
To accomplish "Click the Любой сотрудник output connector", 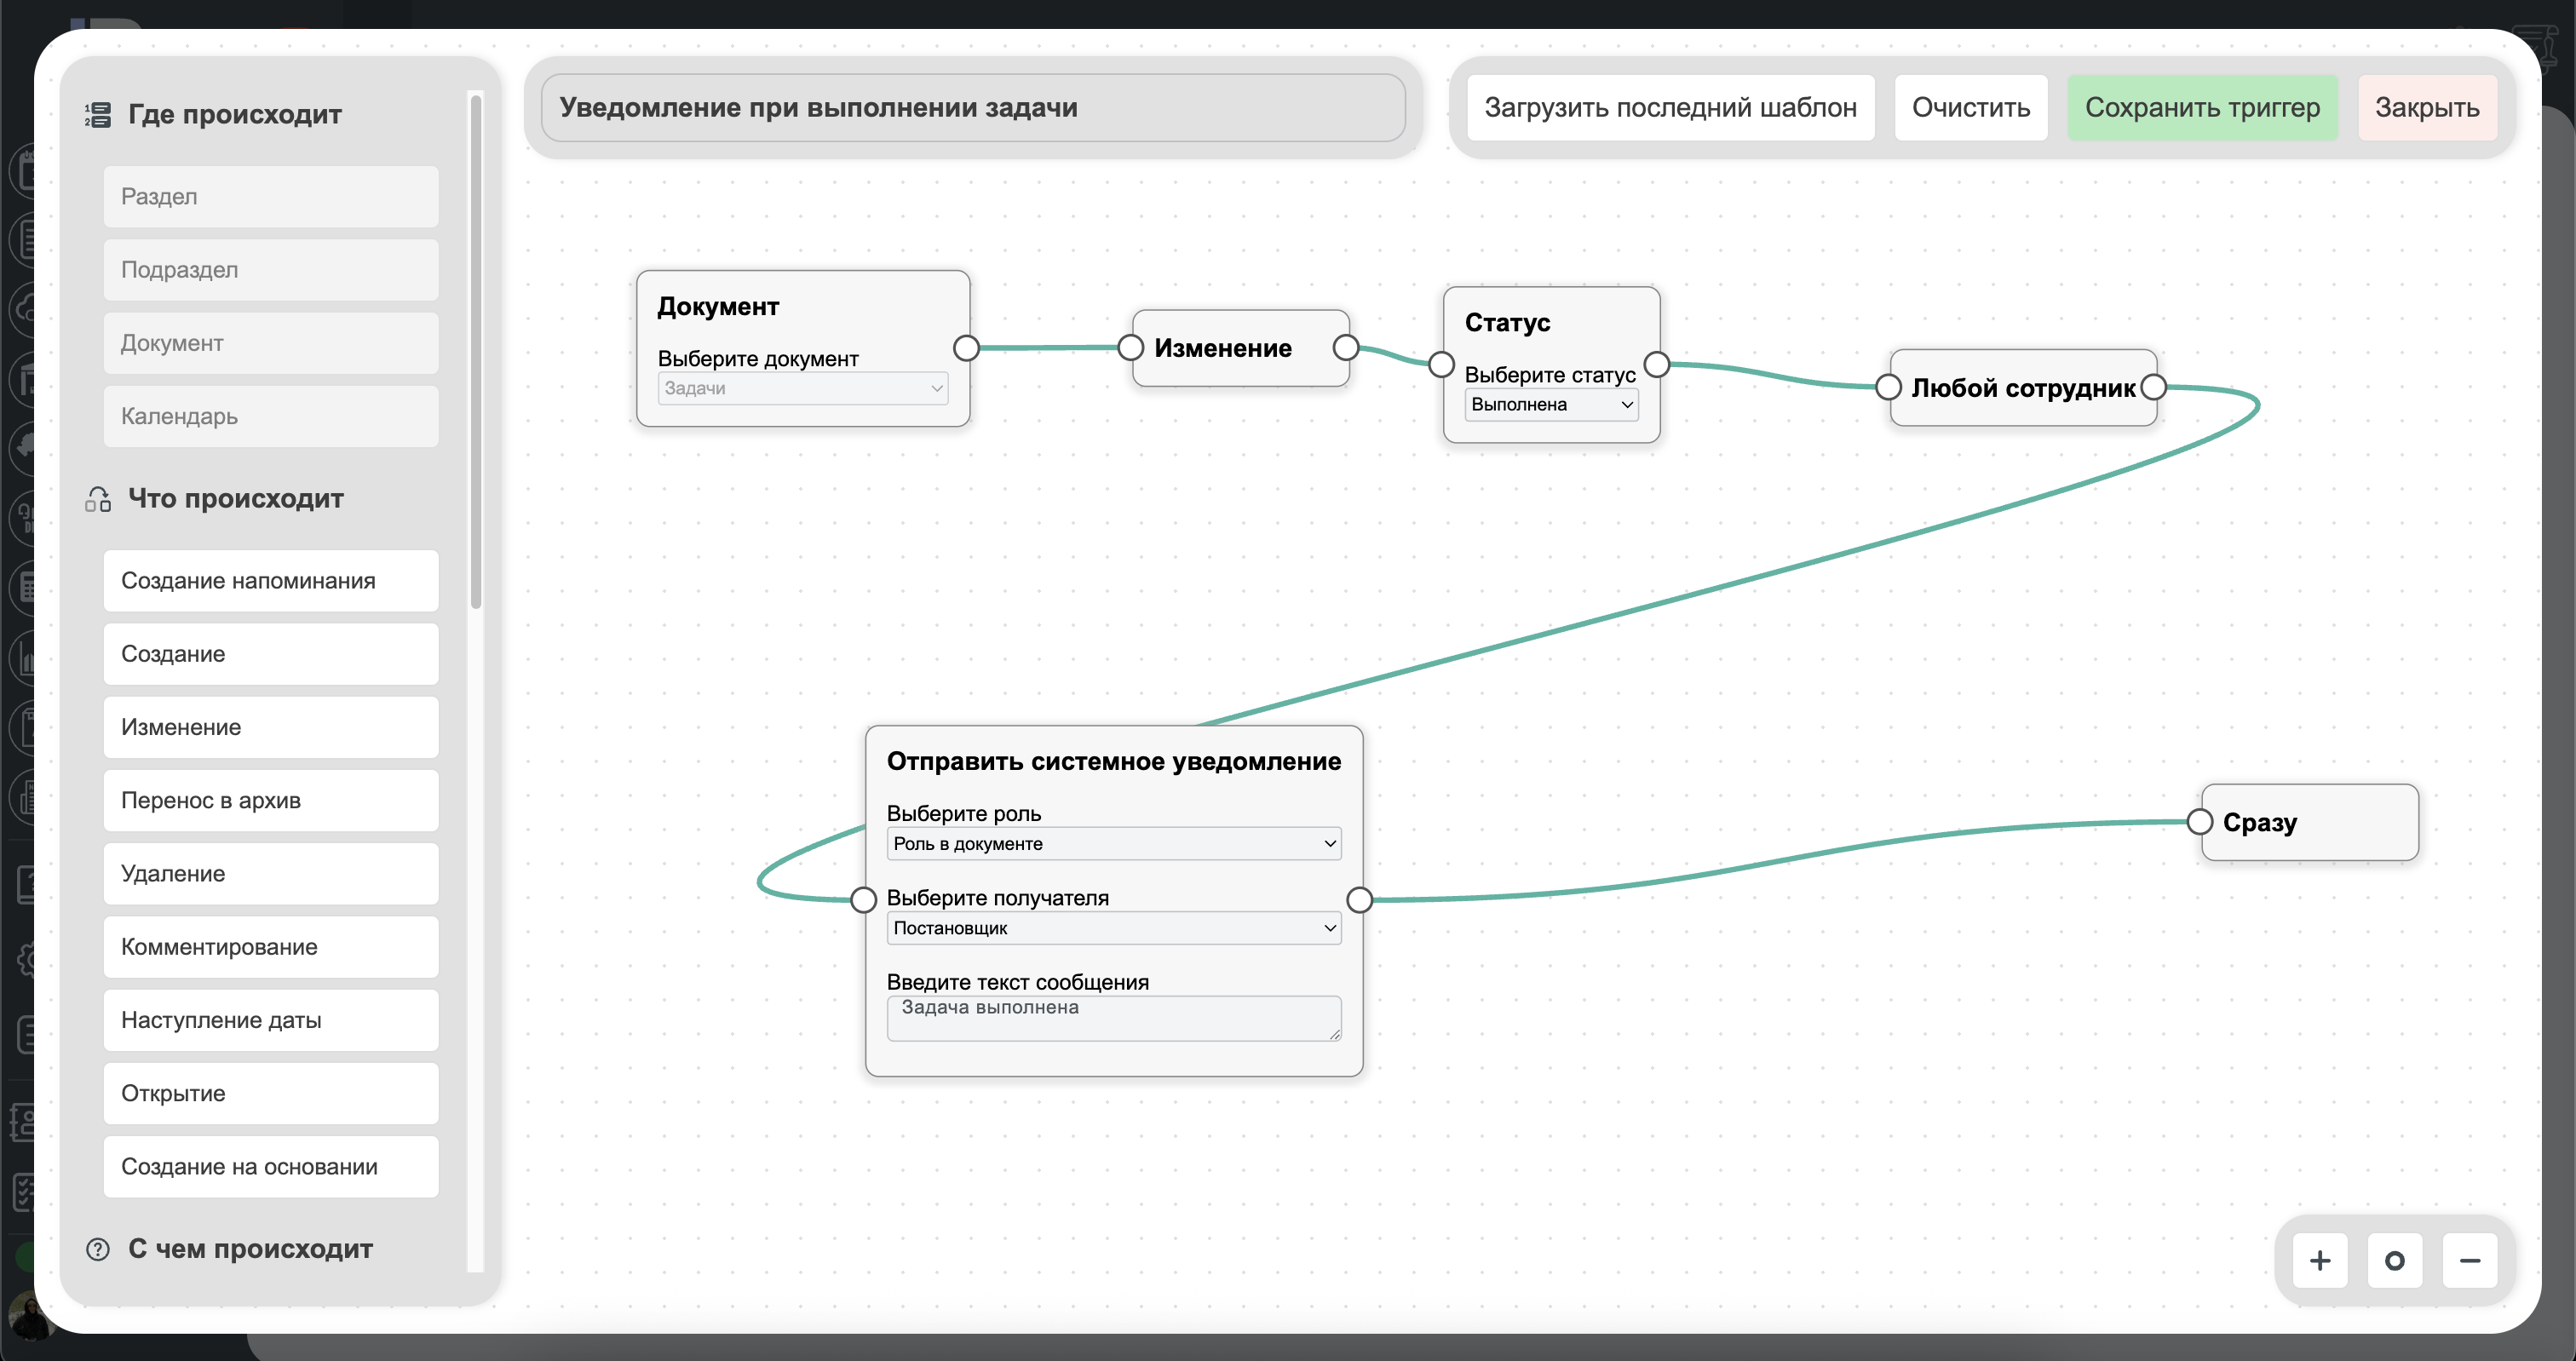I will [2154, 387].
